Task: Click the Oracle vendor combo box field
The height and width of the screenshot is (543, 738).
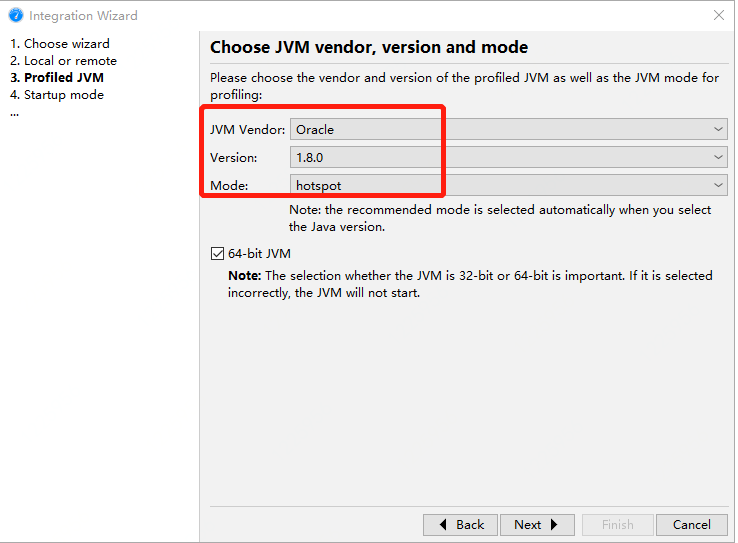Action: [x=500, y=129]
